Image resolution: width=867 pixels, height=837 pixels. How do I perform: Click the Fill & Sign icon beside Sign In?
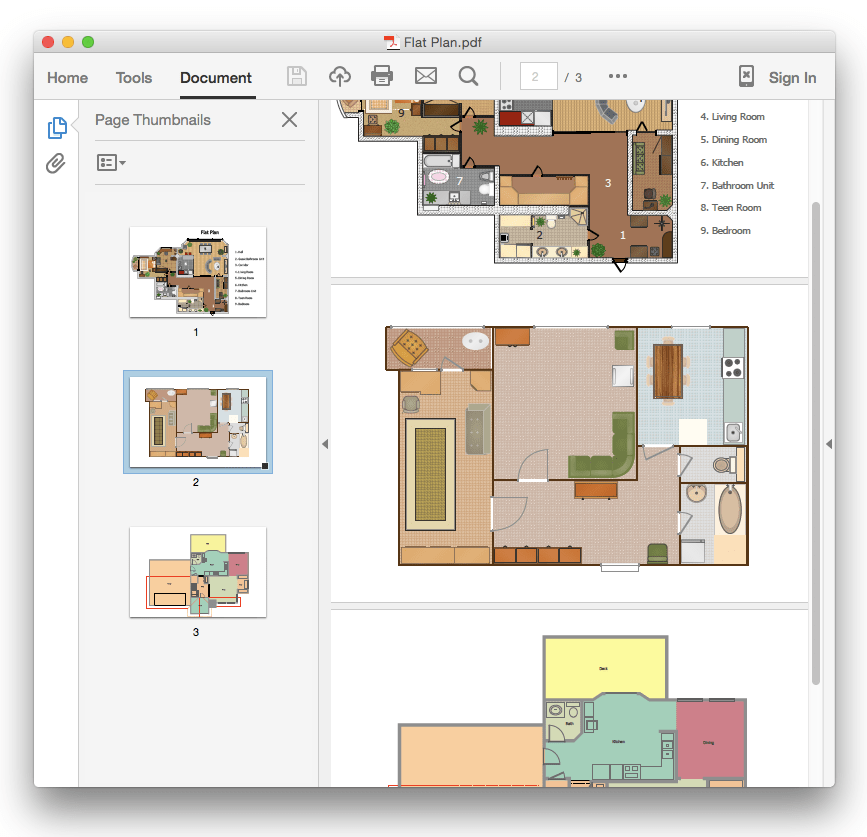click(745, 76)
